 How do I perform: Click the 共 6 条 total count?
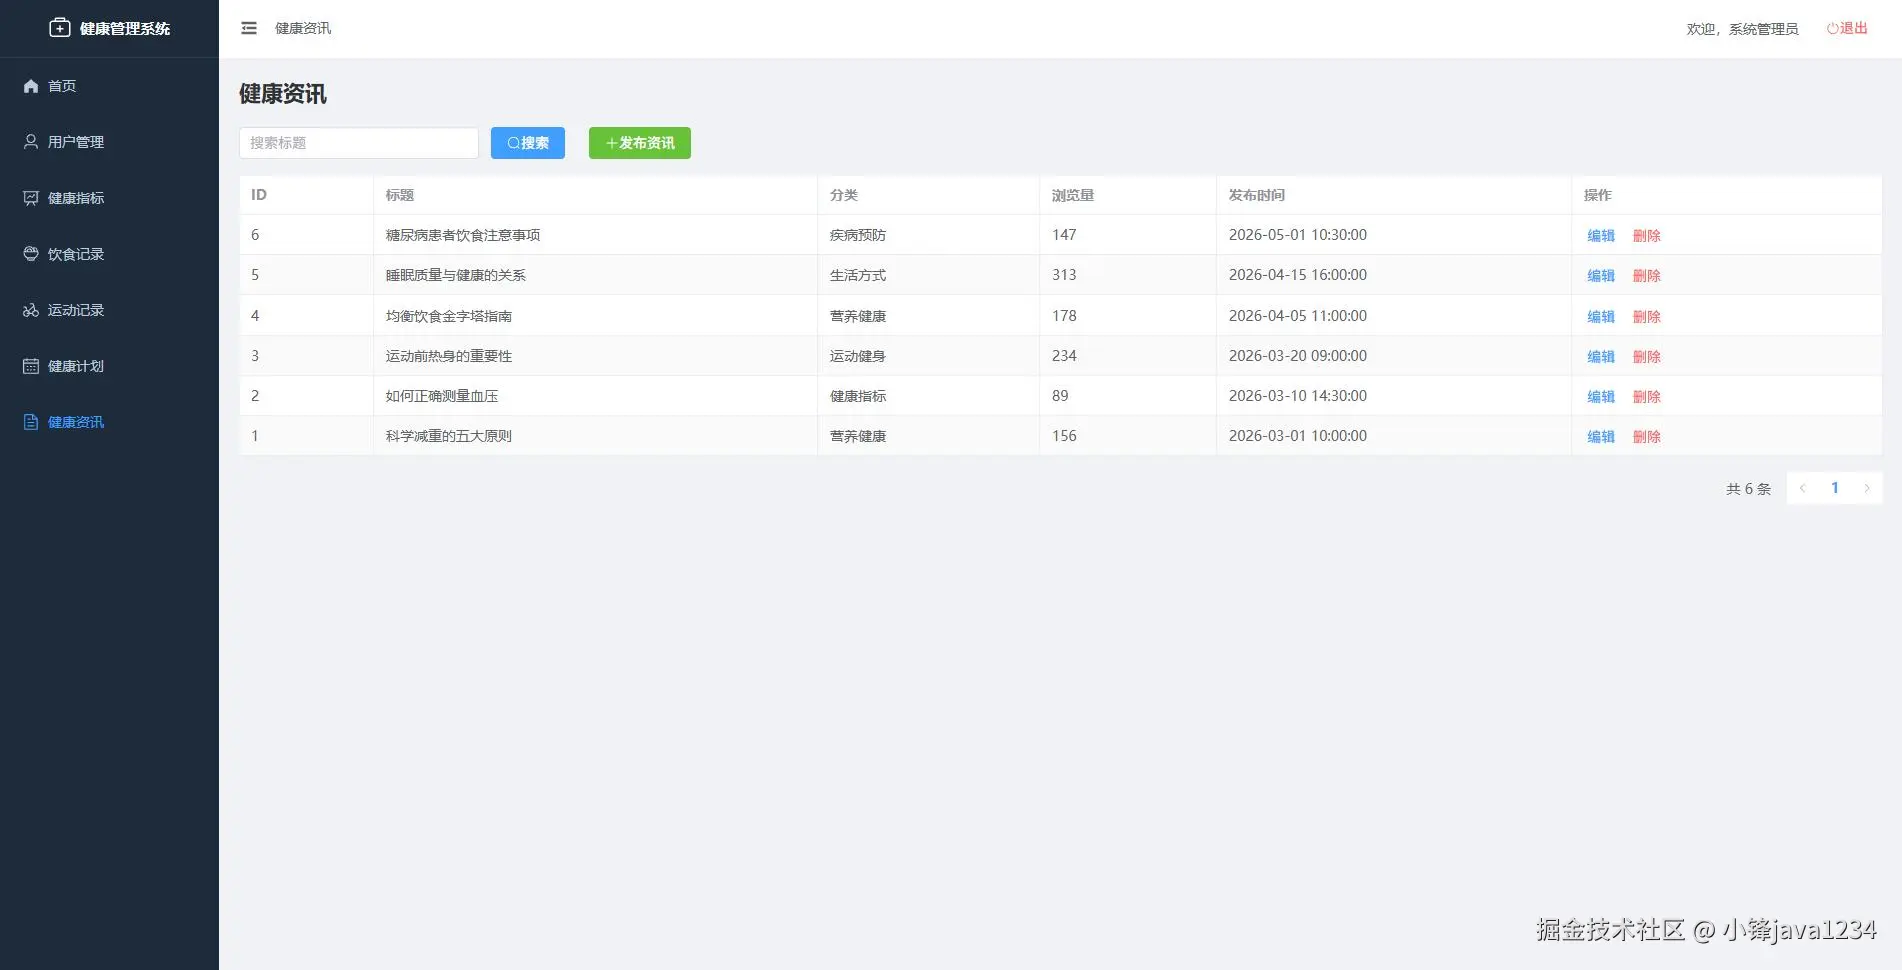click(1748, 489)
